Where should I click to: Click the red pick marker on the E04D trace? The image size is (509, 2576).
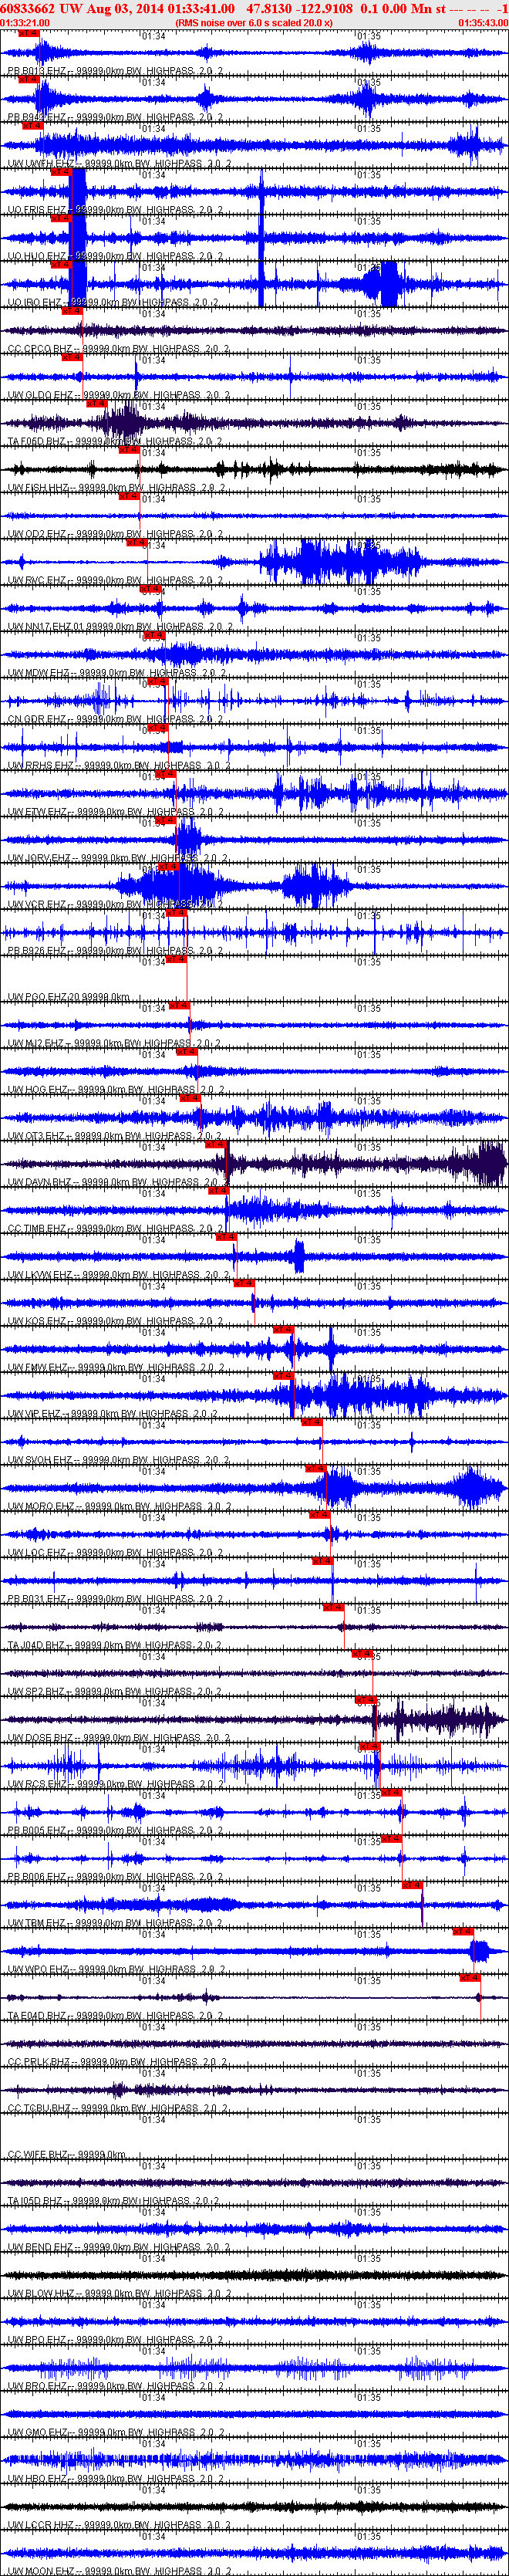[470, 1979]
